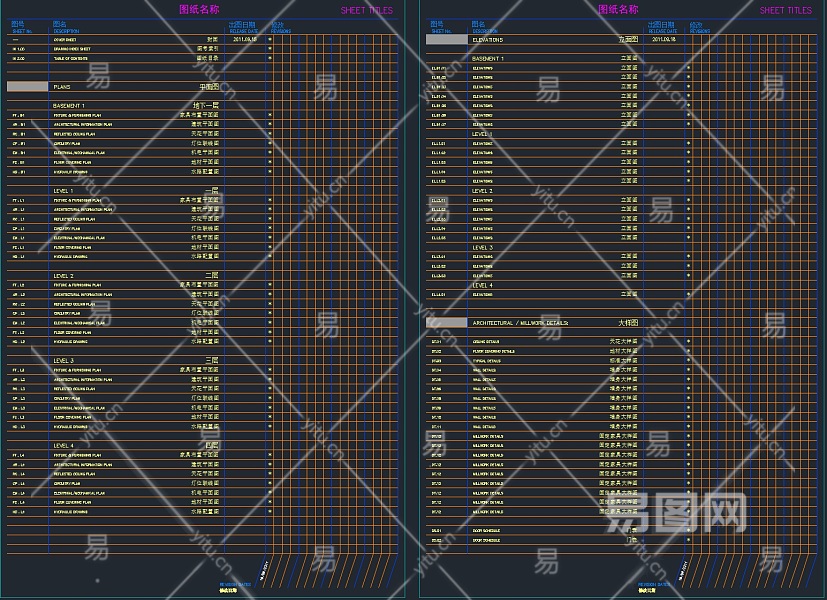The height and width of the screenshot is (600, 827).
Task: Click LEVEL 4 heading in left sheet
Action: click(x=63, y=445)
